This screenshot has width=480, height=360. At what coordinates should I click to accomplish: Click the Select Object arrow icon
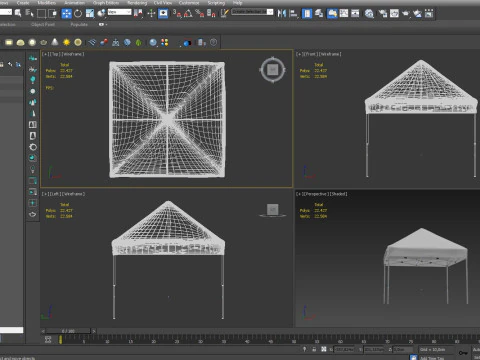18,13
